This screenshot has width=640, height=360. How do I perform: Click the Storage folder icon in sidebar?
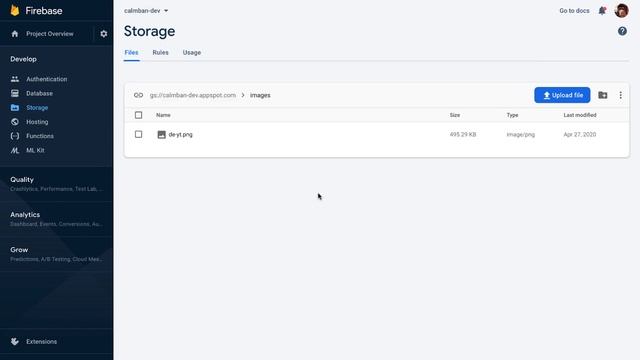point(15,108)
